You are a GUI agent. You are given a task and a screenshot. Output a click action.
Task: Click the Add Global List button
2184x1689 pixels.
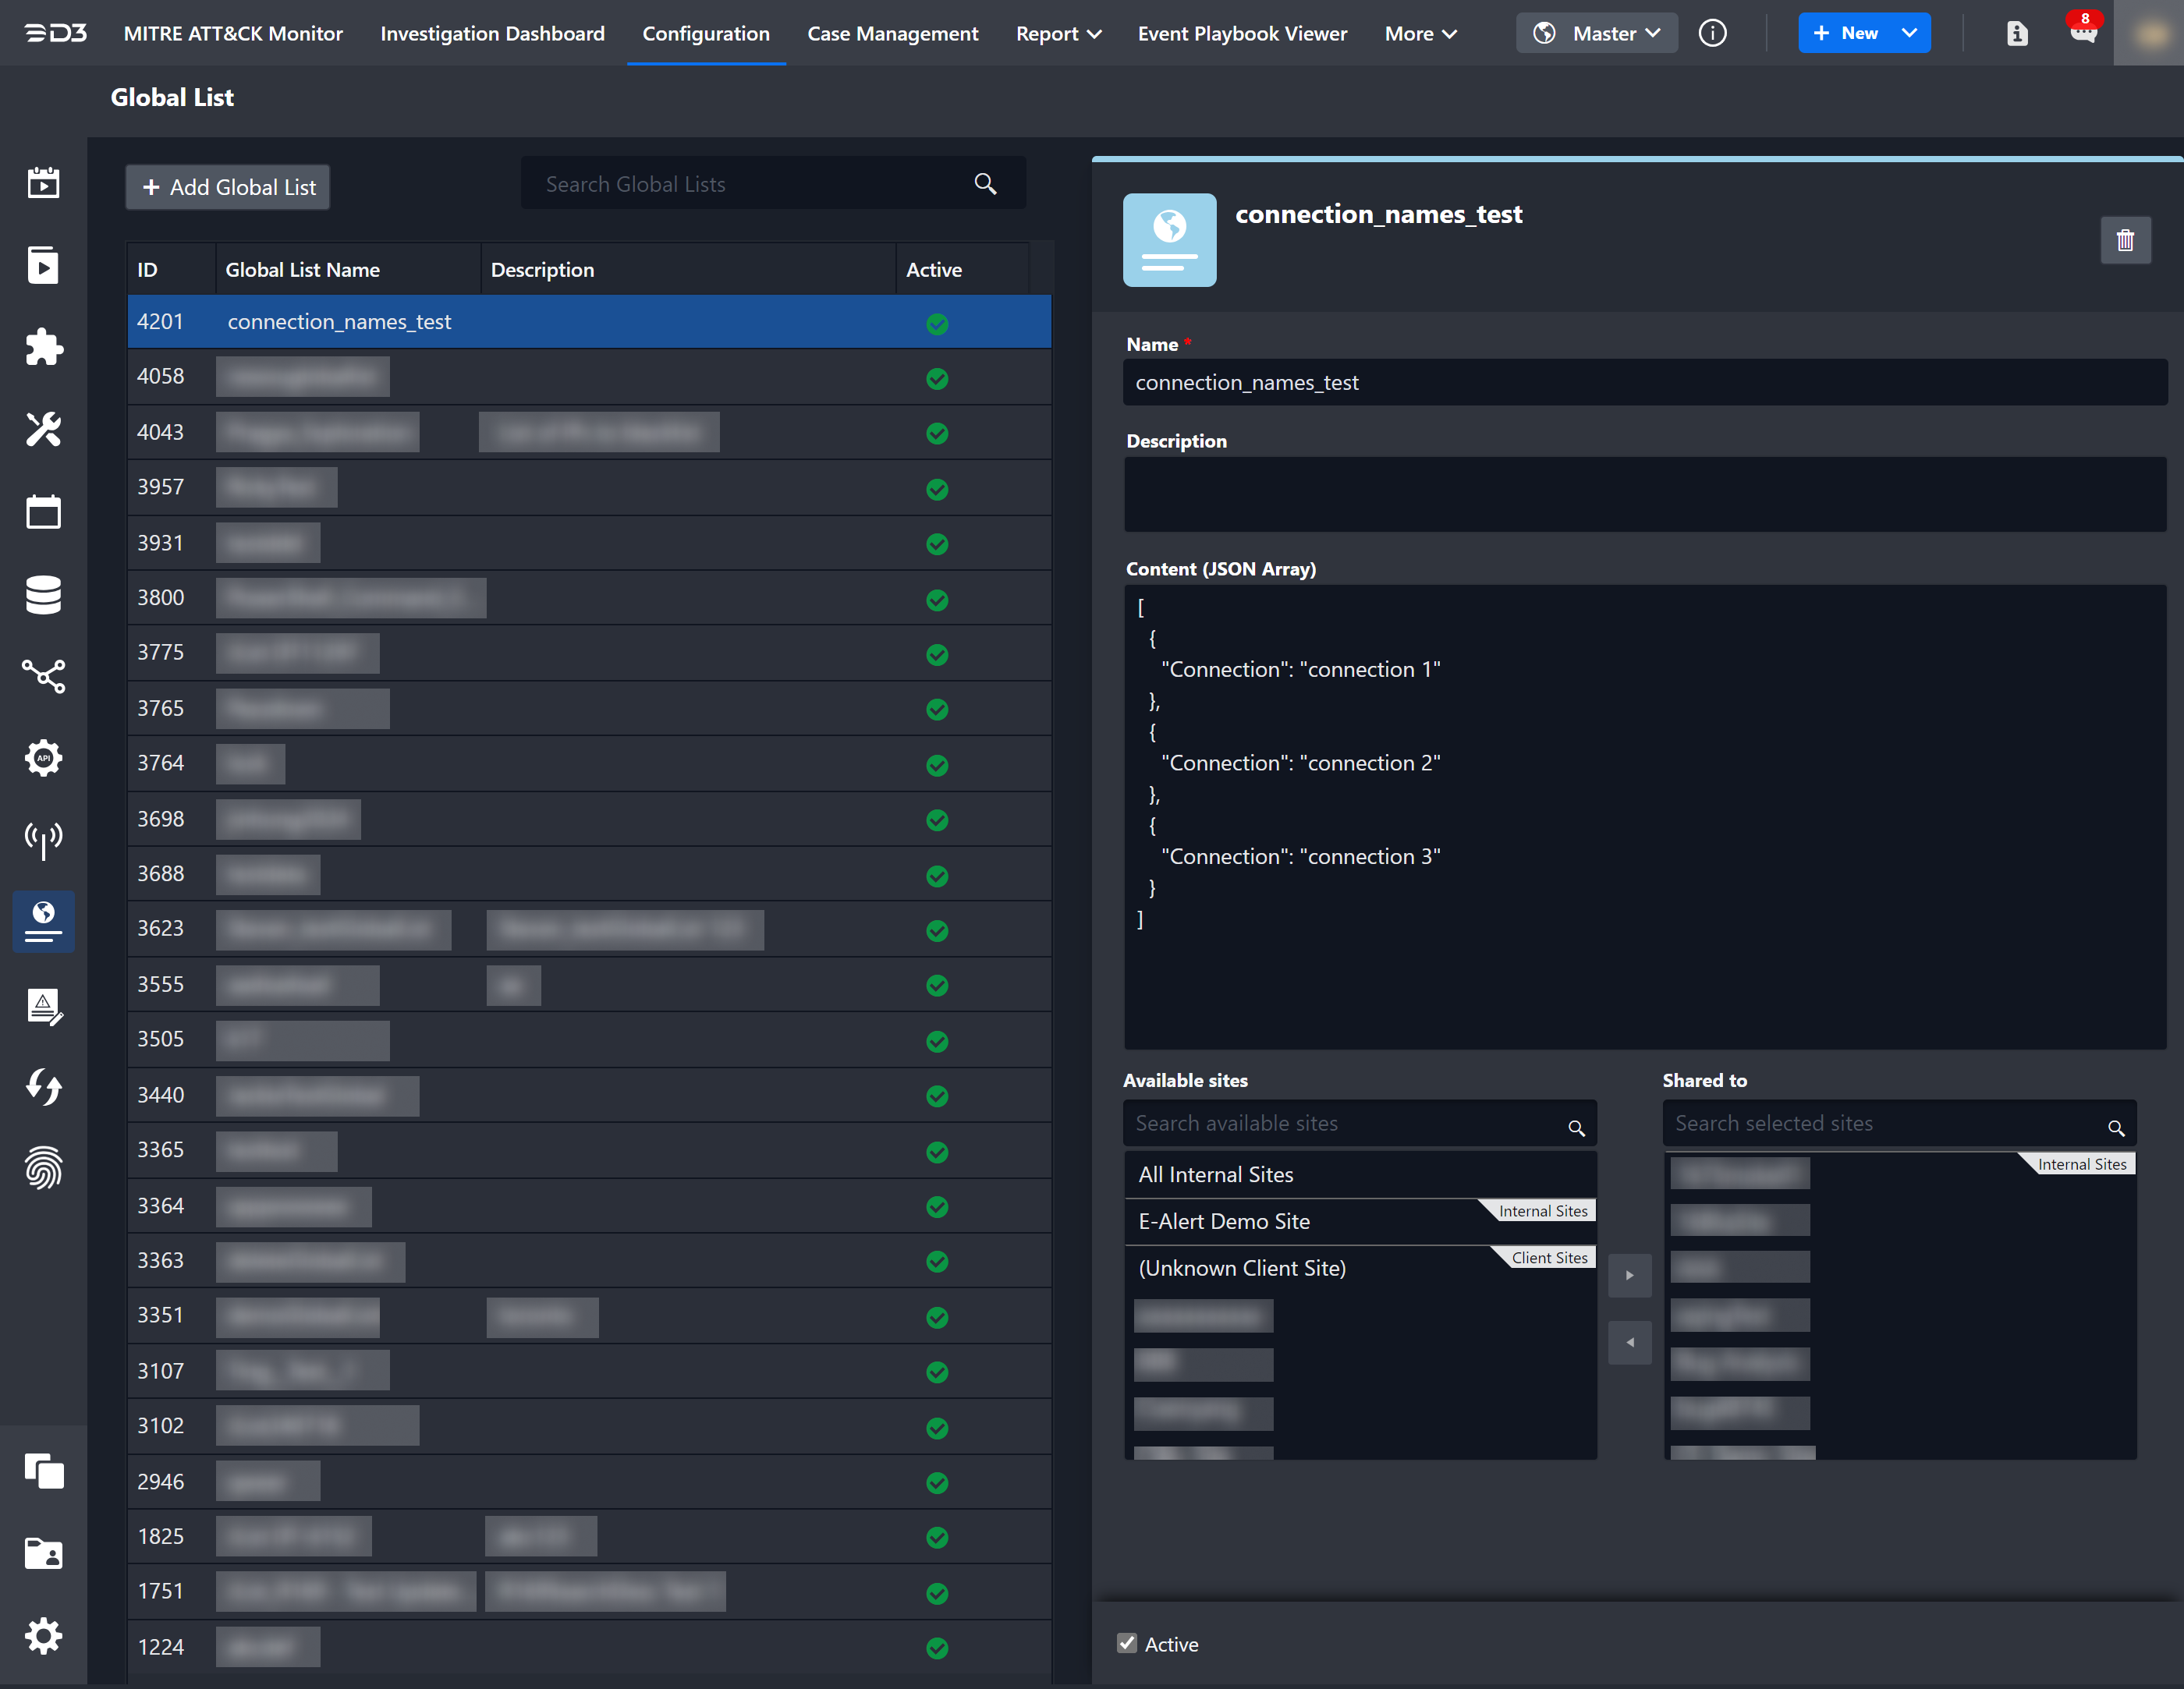[x=228, y=187]
